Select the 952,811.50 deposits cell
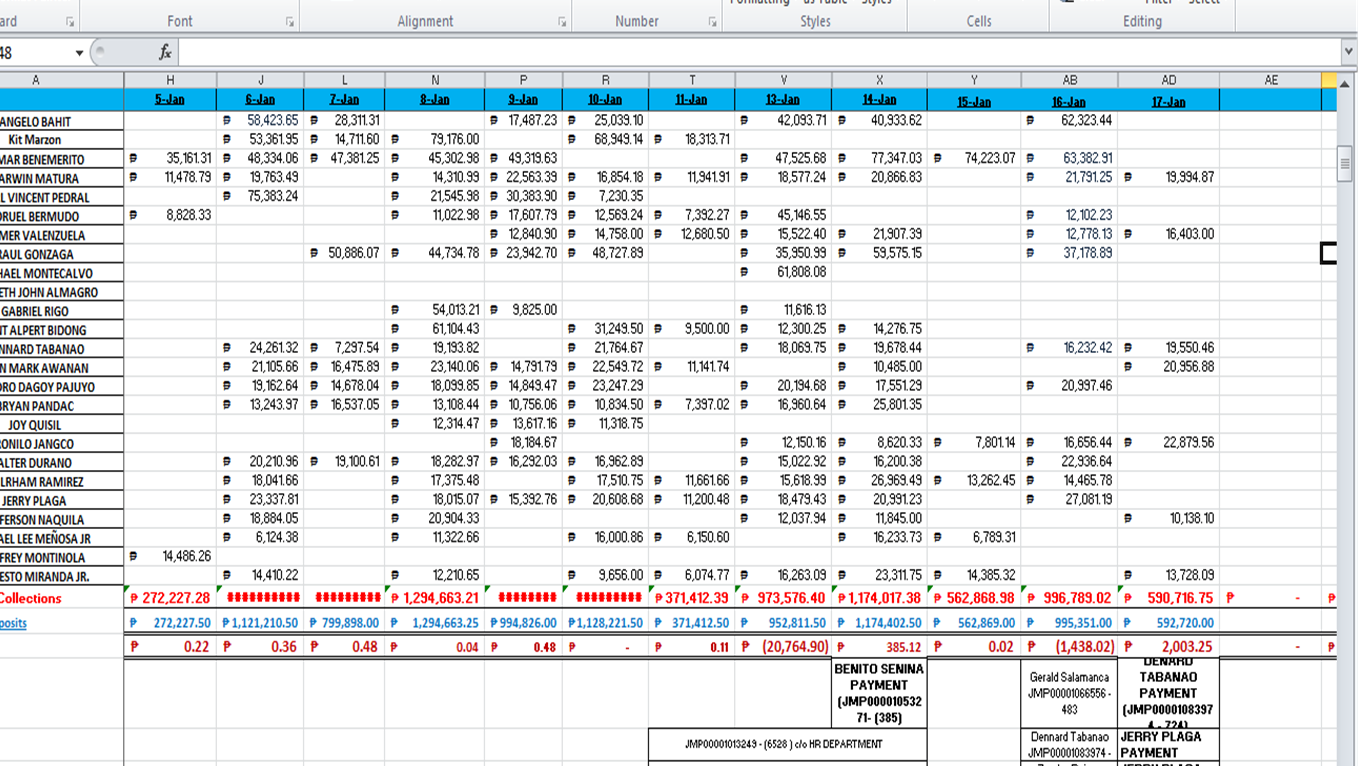Screen dimensions: 1363x766 click(783, 623)
